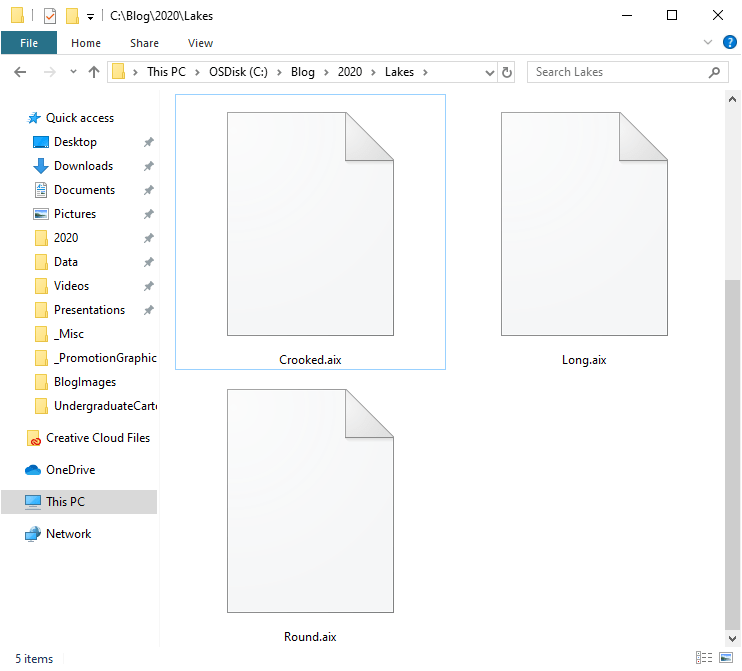
Task: Select This PC in the navigation pane
Action: pyautogui.click(x=79, y=502)
